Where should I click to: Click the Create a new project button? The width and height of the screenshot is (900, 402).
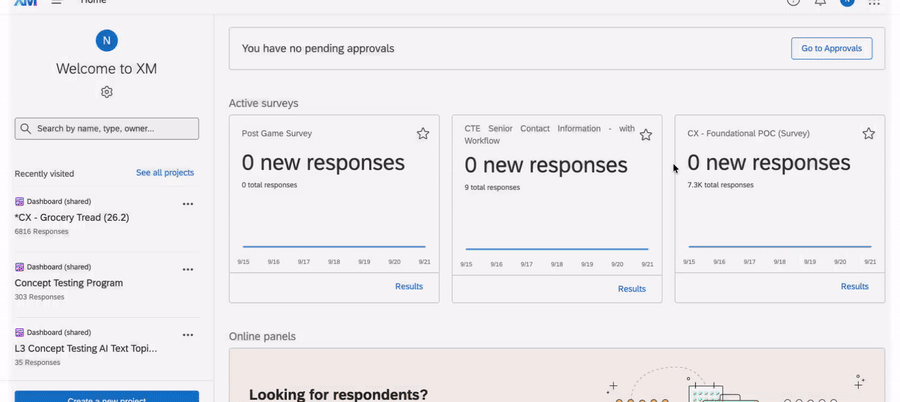point(107,396)
